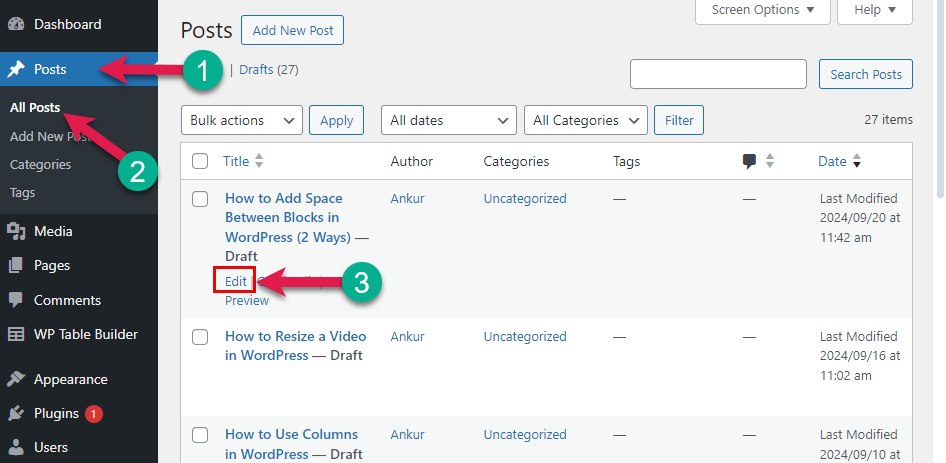Viewport: 946px width, 463px height.
Task: Click the Title column header link
Action: pos(236,161)
